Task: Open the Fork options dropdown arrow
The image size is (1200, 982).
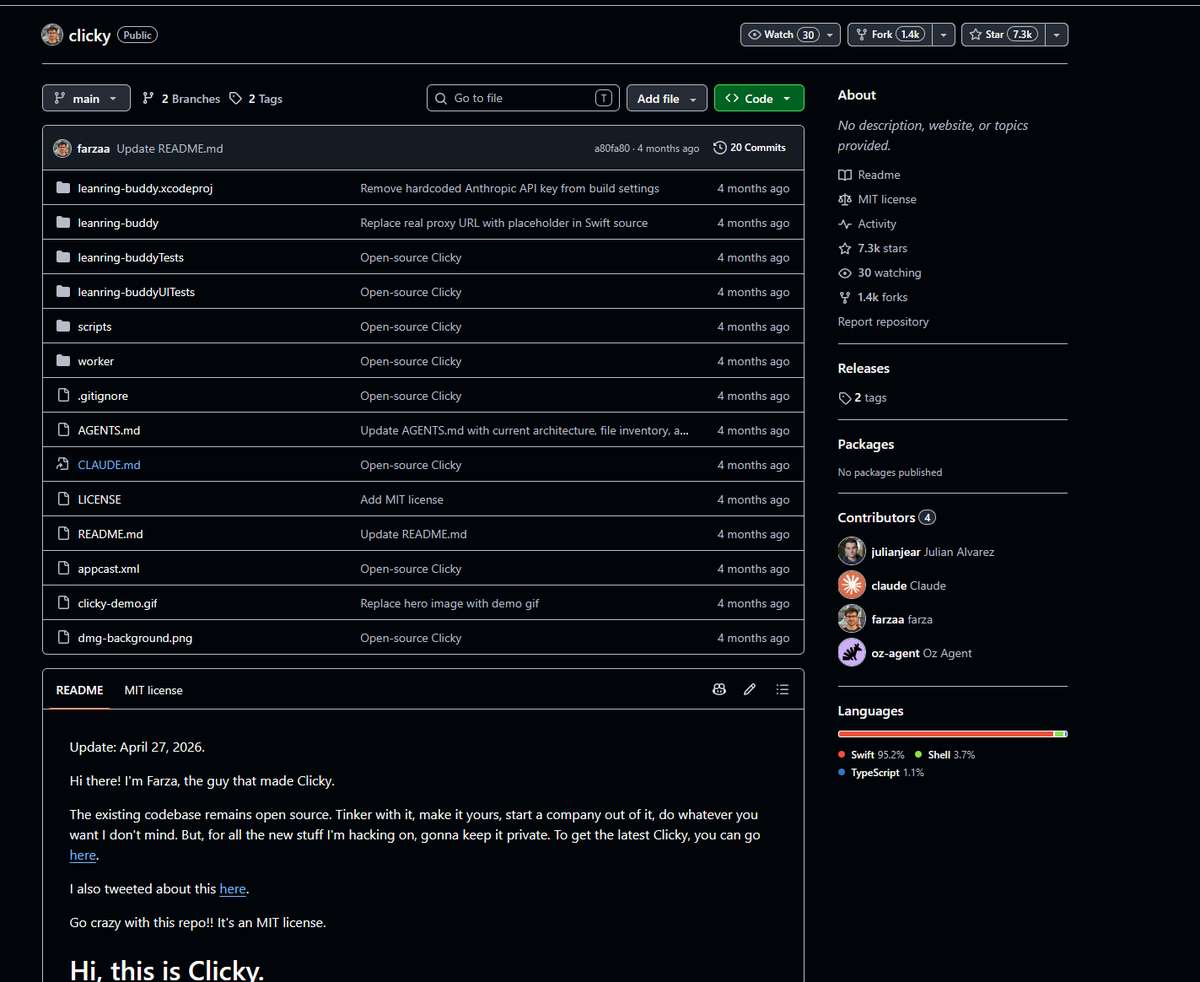Action: coord(944,35)
